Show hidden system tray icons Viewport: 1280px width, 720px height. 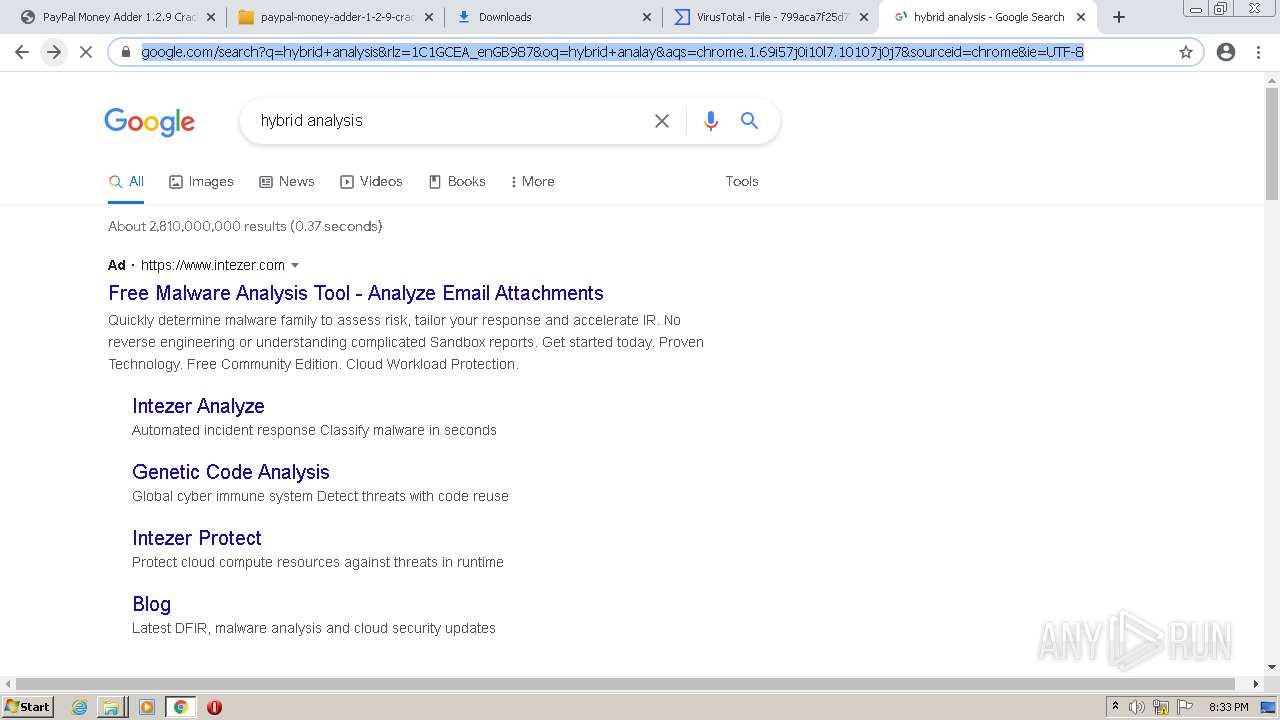(1115, 707)
